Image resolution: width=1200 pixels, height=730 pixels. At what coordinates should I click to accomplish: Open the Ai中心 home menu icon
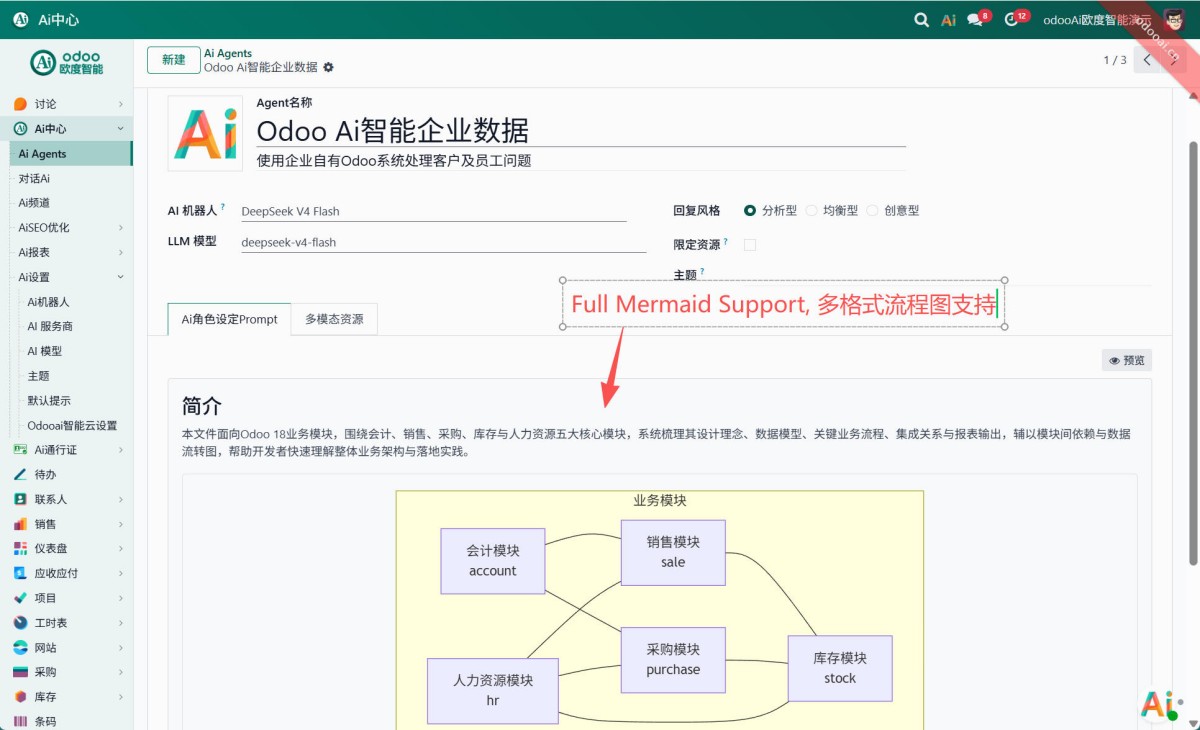coord(20,19)
